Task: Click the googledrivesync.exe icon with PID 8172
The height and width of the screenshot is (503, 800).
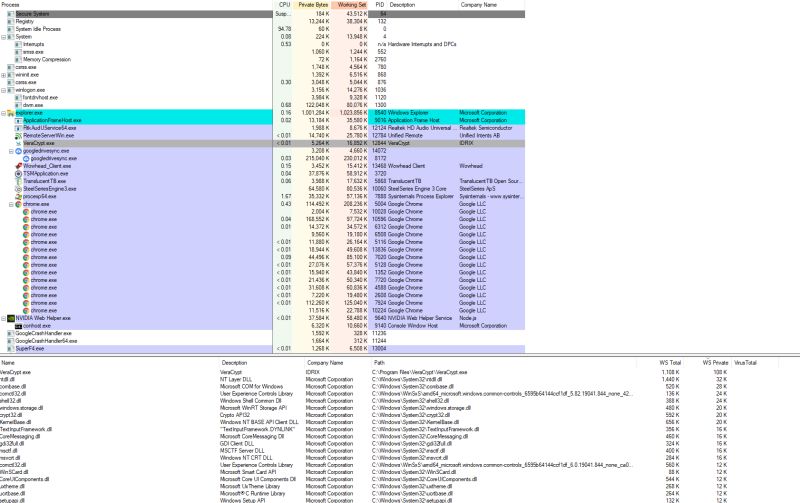Action: pyautogui.click(x=26, y=159)
